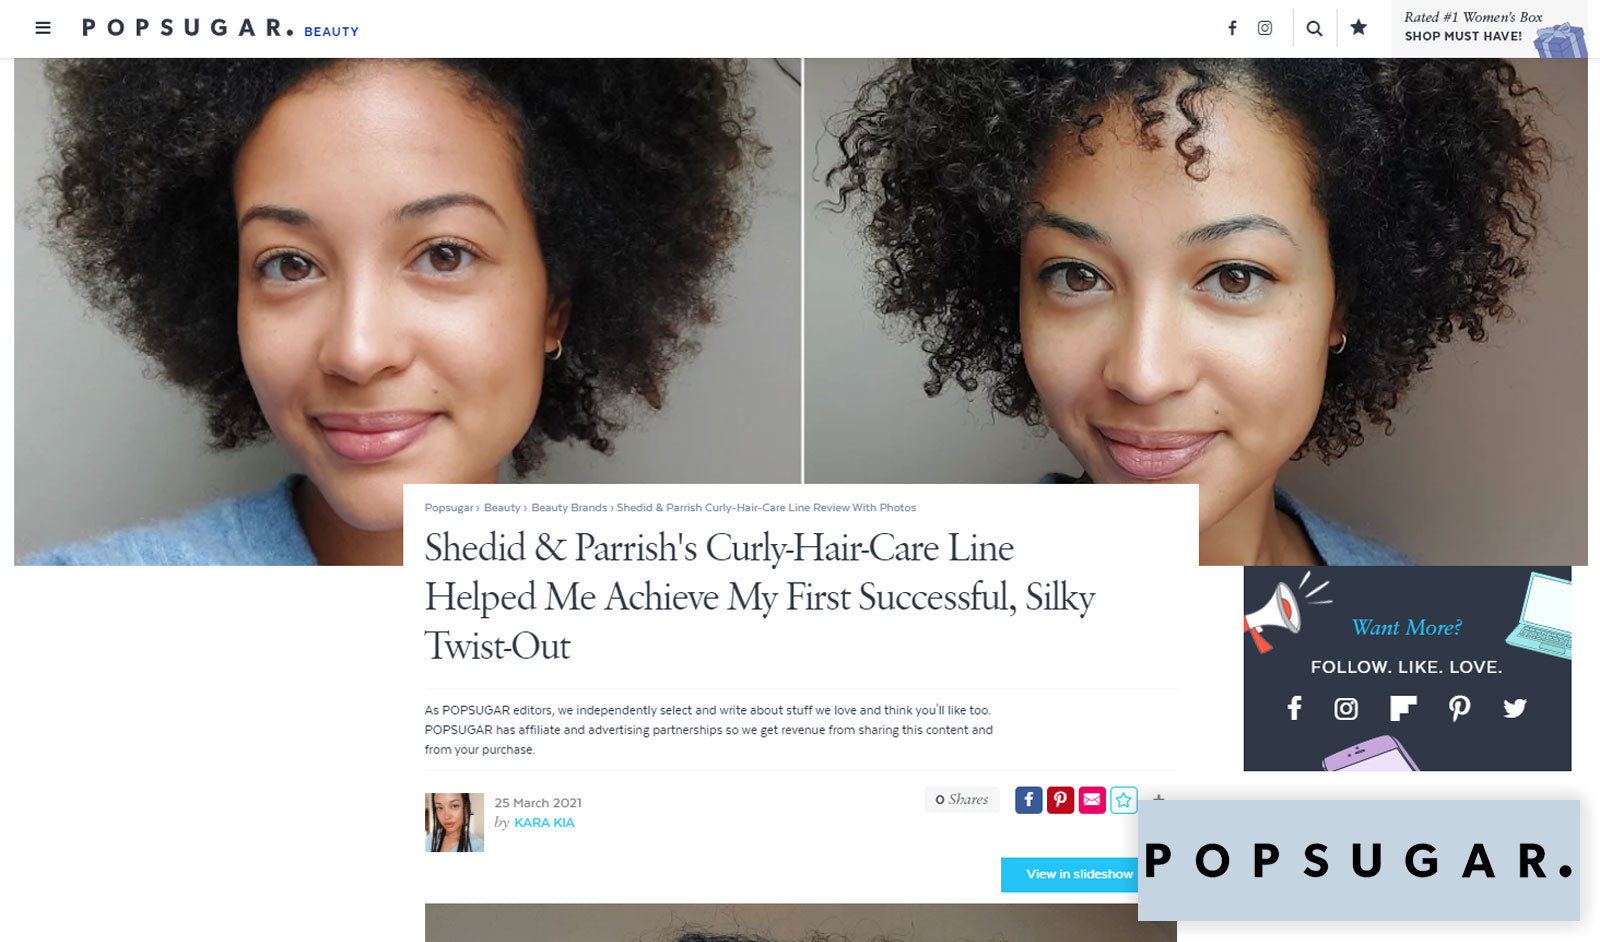Click the star favorites icon in header

click(x=1358, y=27)
